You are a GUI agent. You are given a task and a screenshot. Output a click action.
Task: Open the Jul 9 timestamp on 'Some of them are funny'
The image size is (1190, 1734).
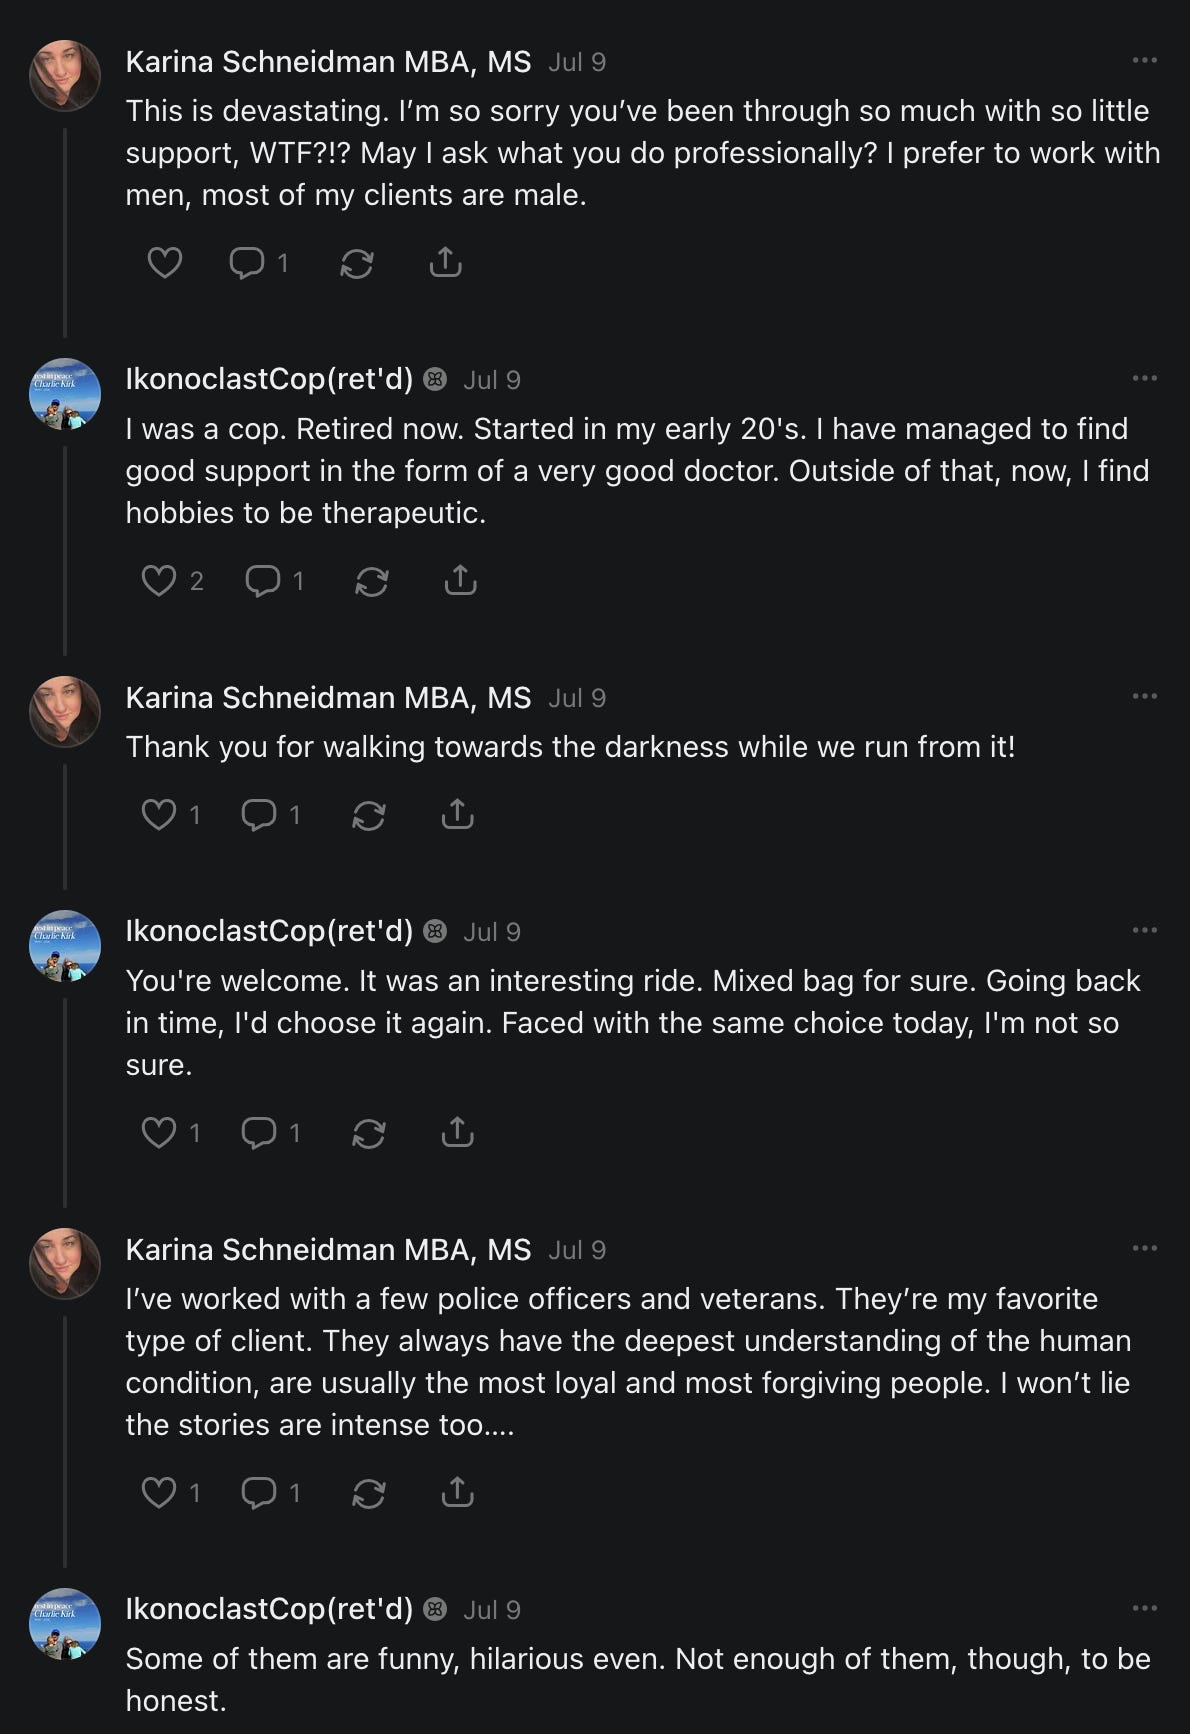point(491,1610)
